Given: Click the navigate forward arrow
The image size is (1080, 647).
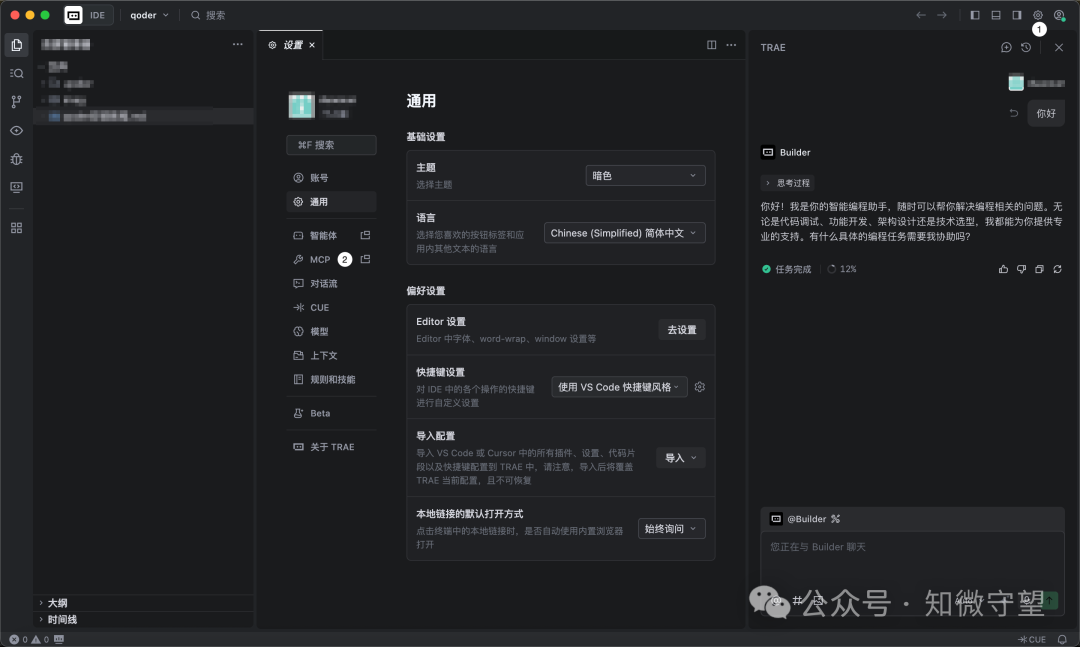Looking at the screenshot, I should coord(942,14).
